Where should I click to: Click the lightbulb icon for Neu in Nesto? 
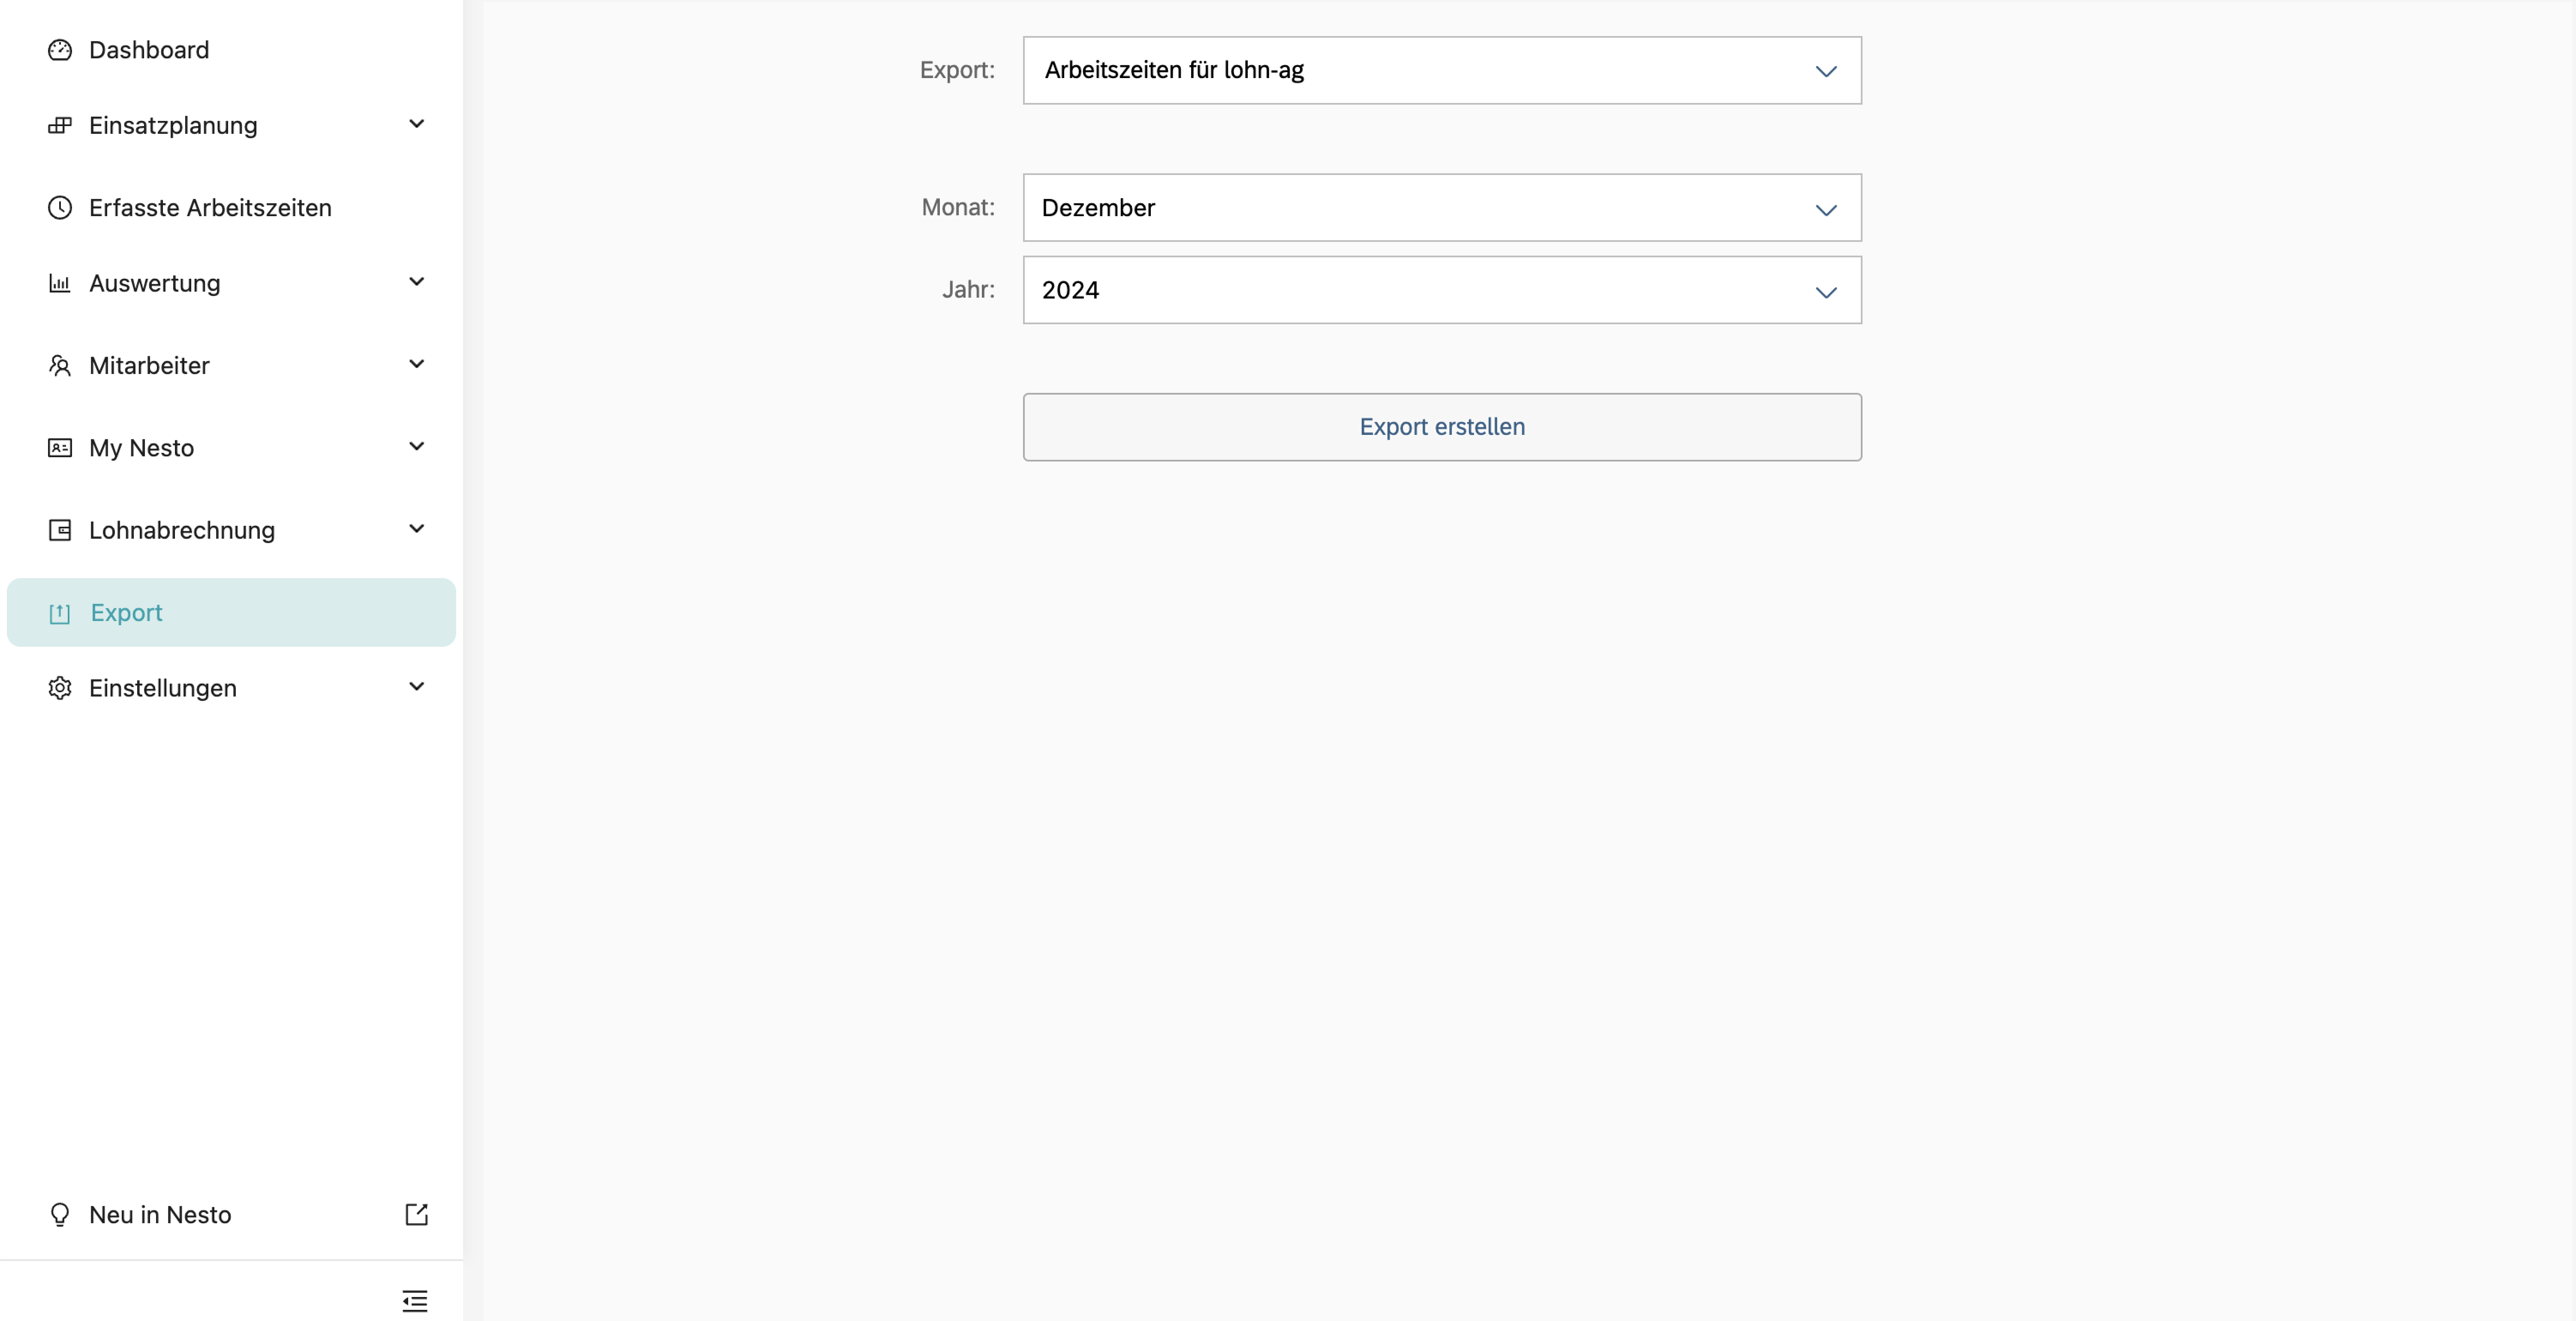60,1214
